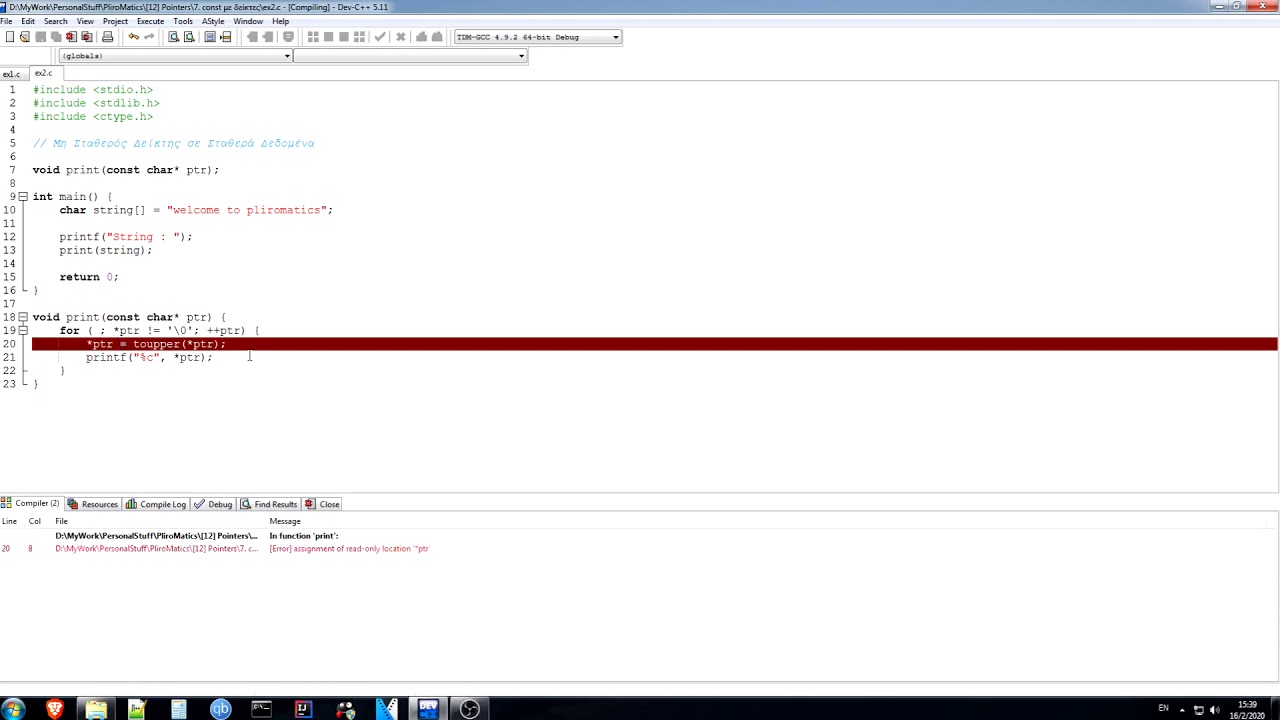The image size is (1280, 720).
Task: Switch to the Compile Log tab
Action: point(156,504)
